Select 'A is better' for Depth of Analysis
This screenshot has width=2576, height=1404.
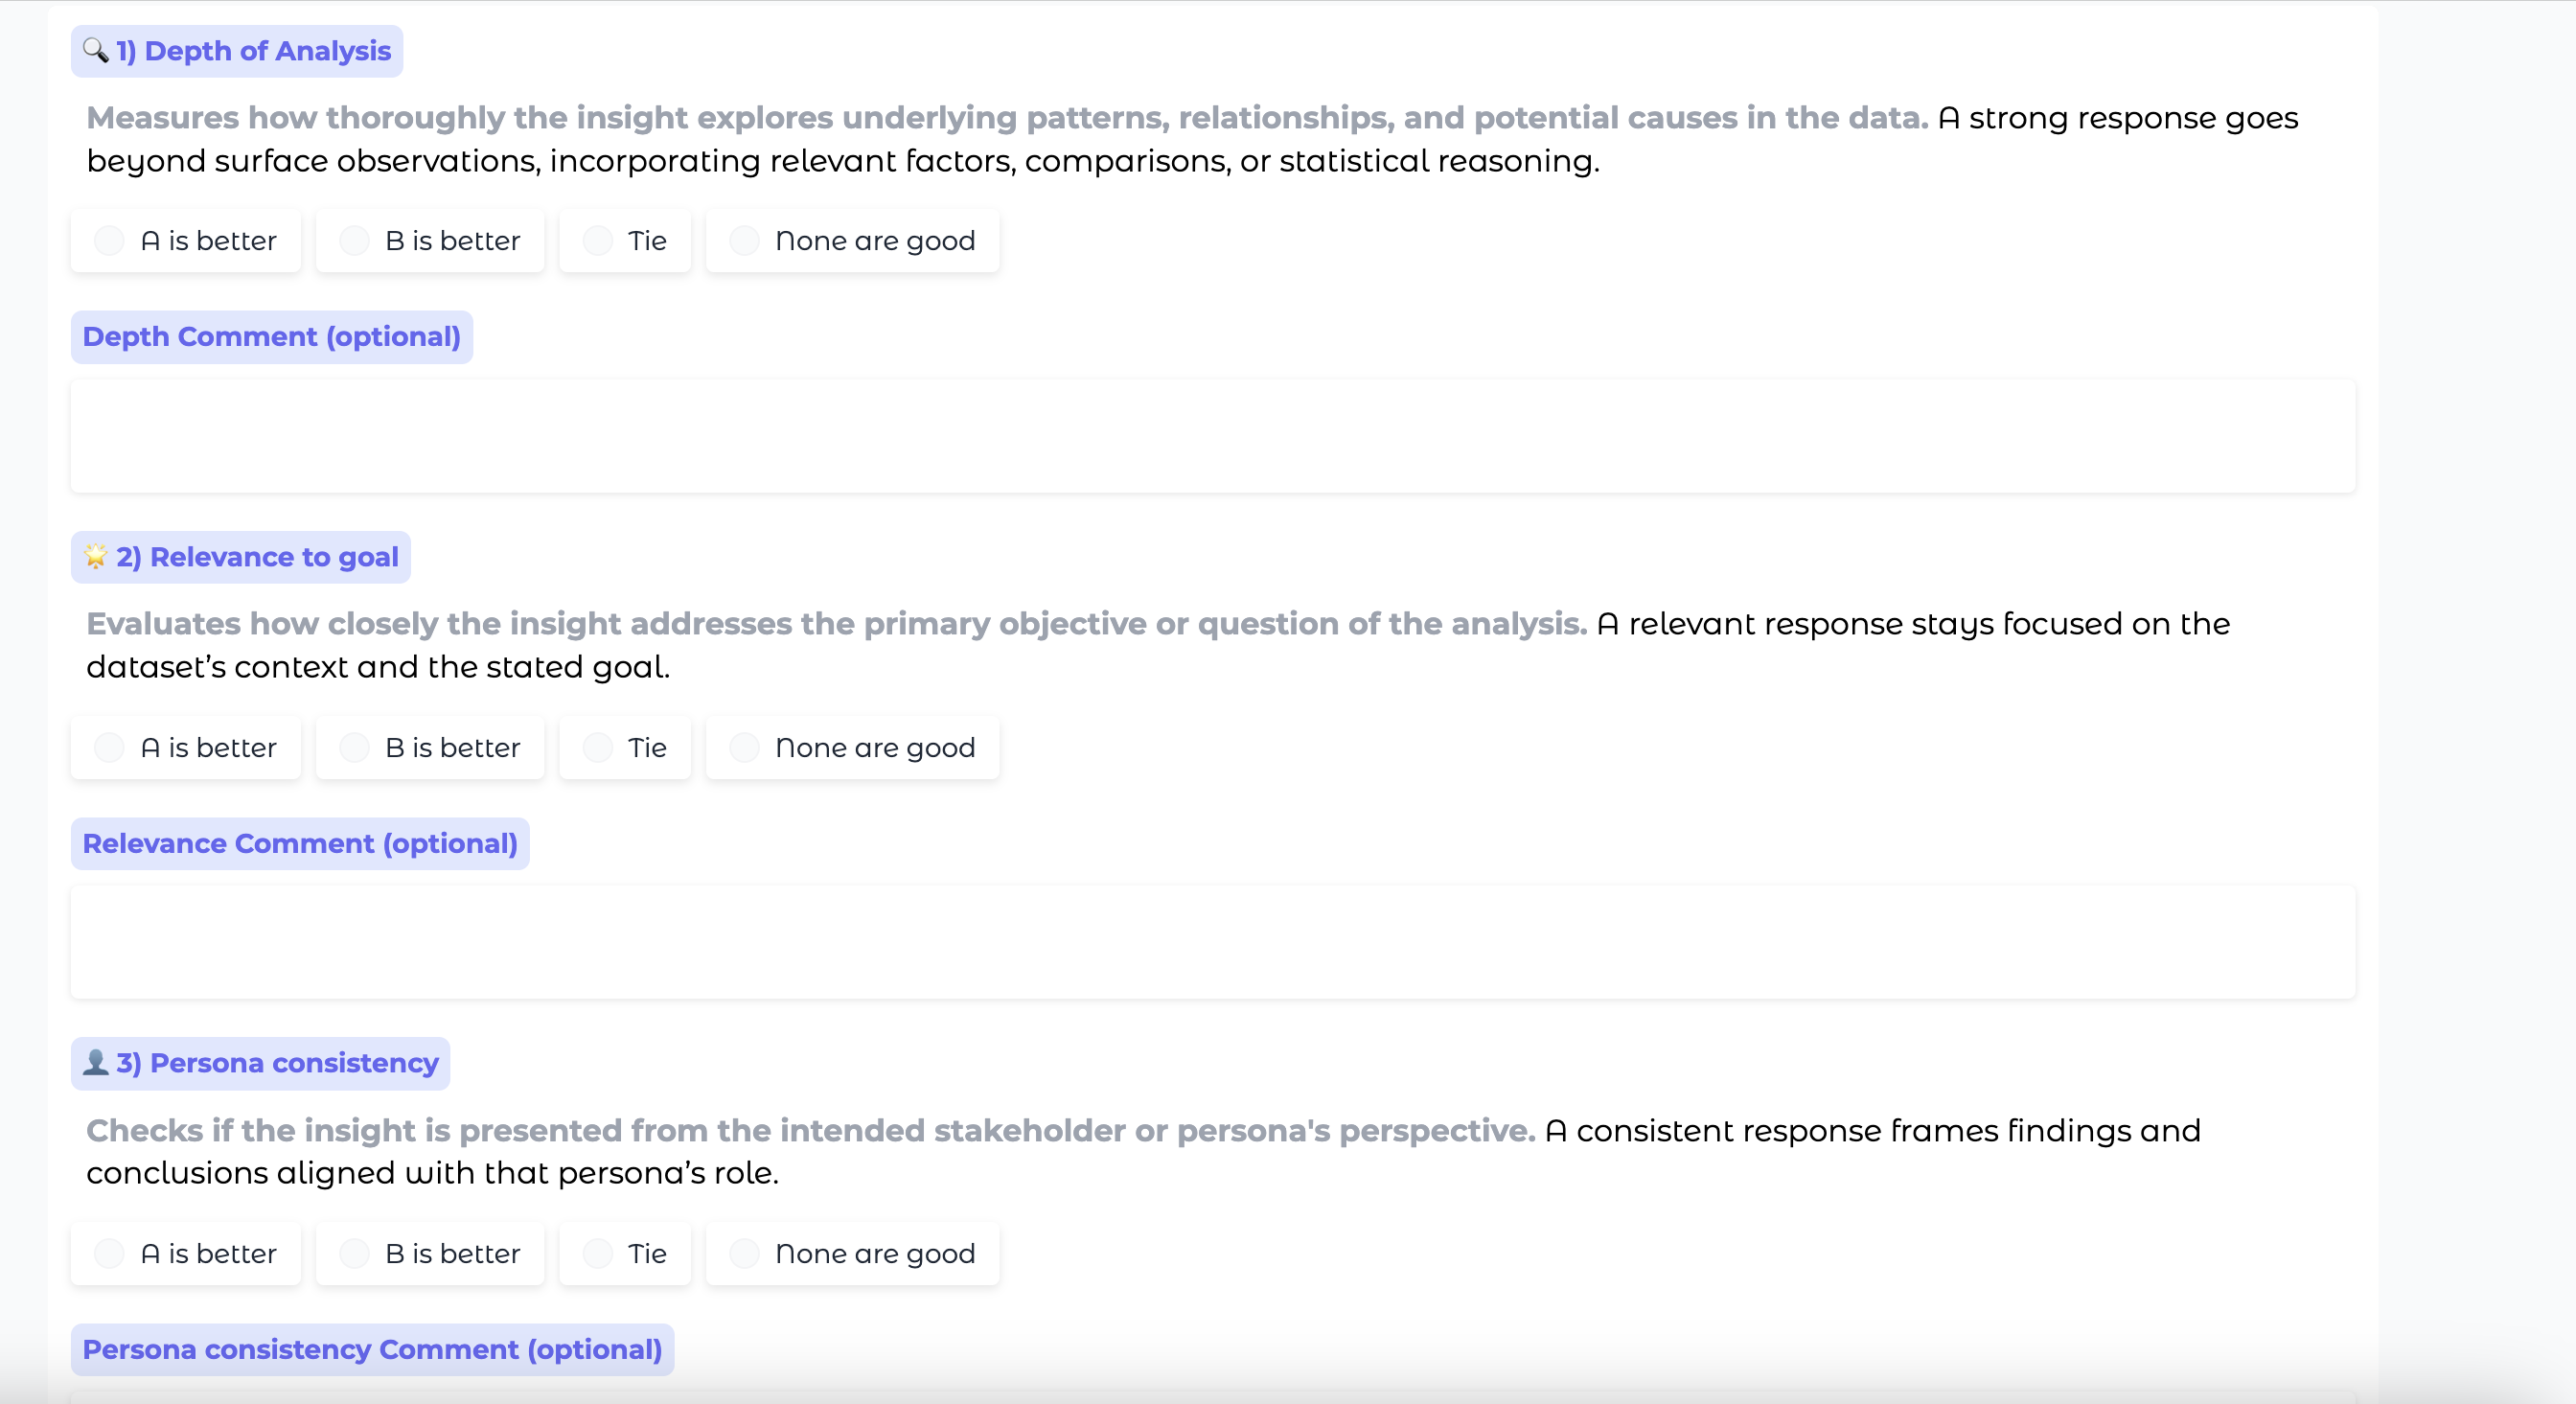(109, 241)
